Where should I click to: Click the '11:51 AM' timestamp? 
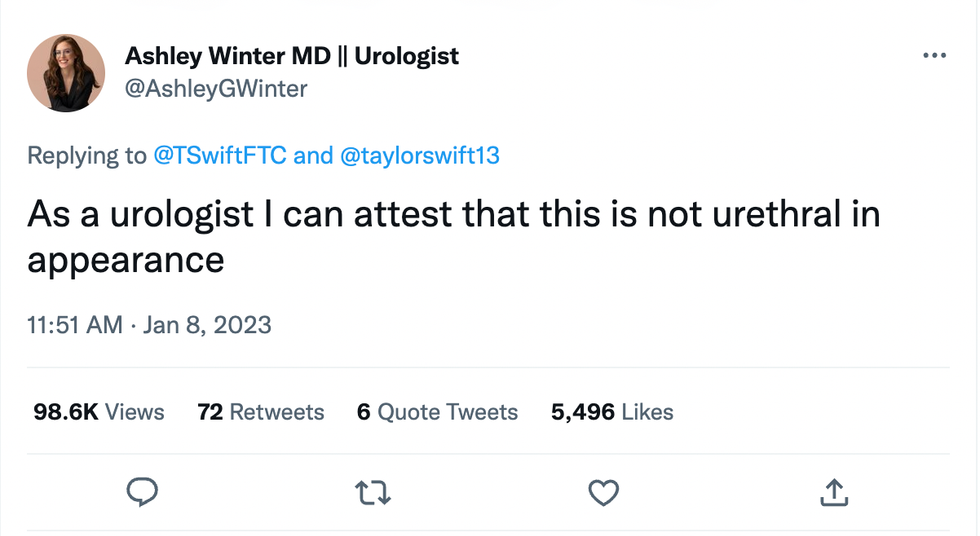[x=74, y=325]
